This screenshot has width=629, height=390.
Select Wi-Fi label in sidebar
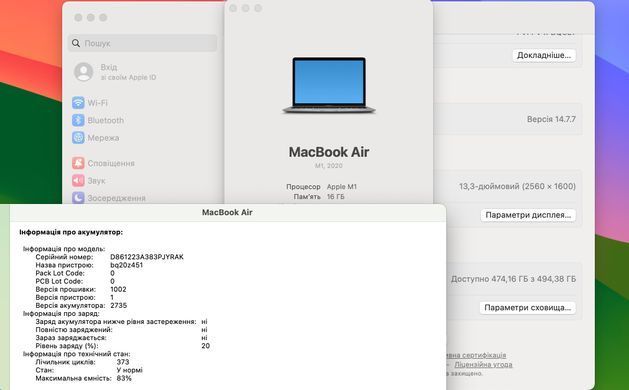pyautogui.click(x=98, y=103)
